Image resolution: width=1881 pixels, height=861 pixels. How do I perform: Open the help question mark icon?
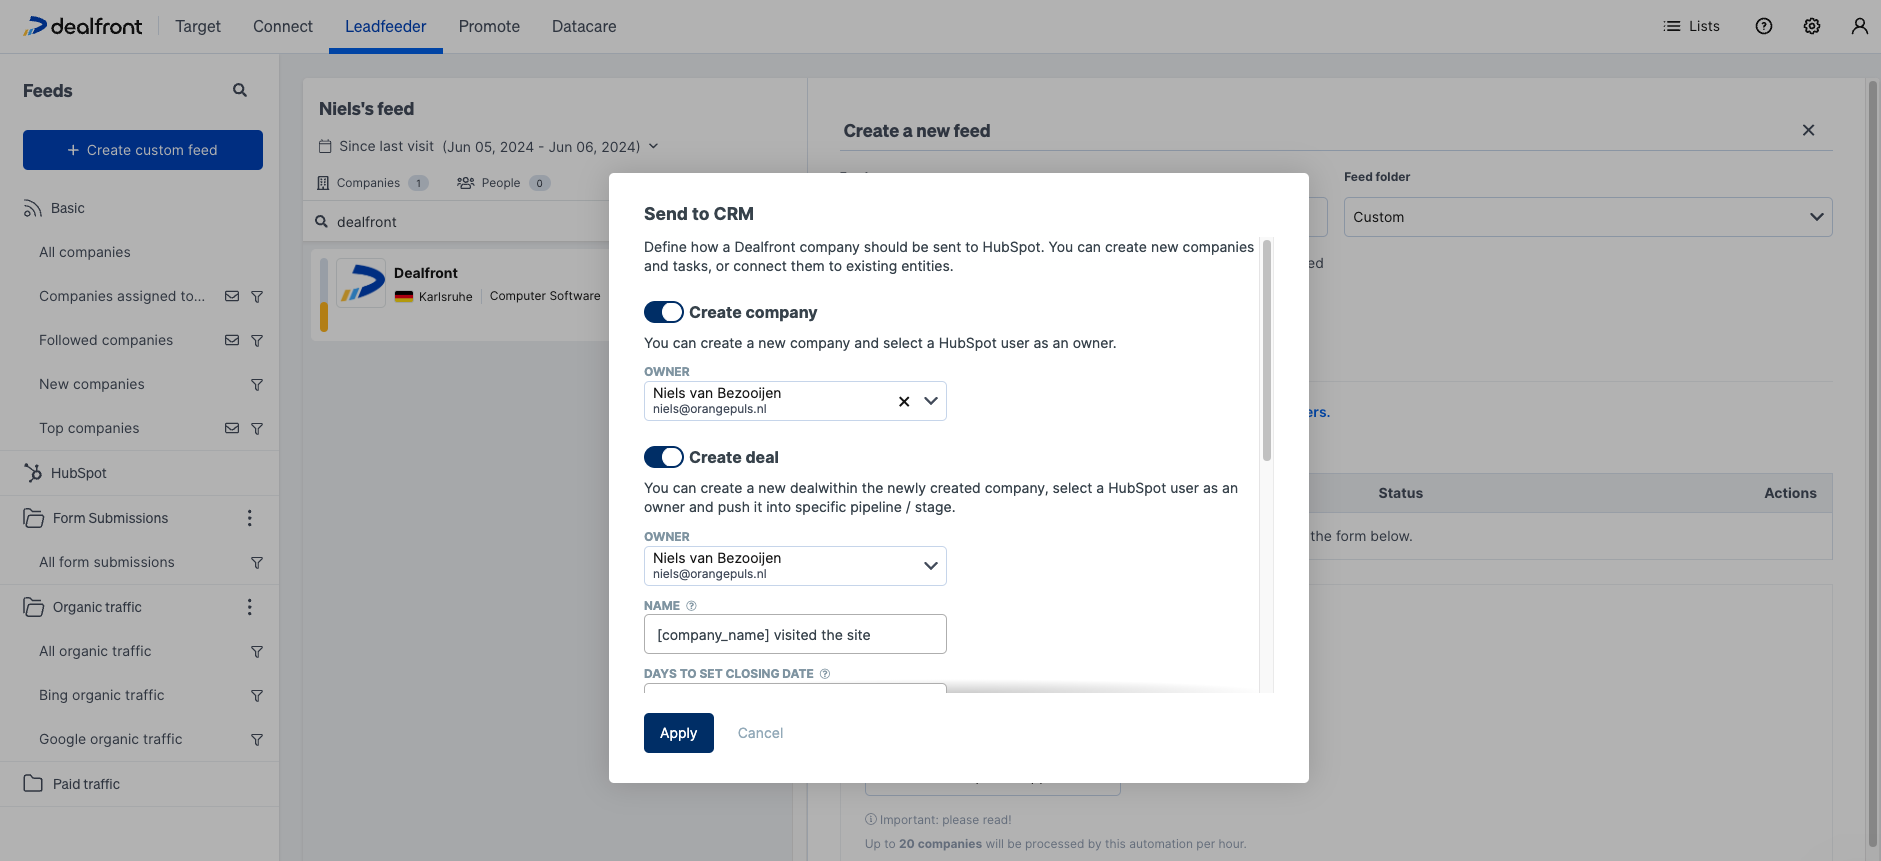[x=1764, y=26]
